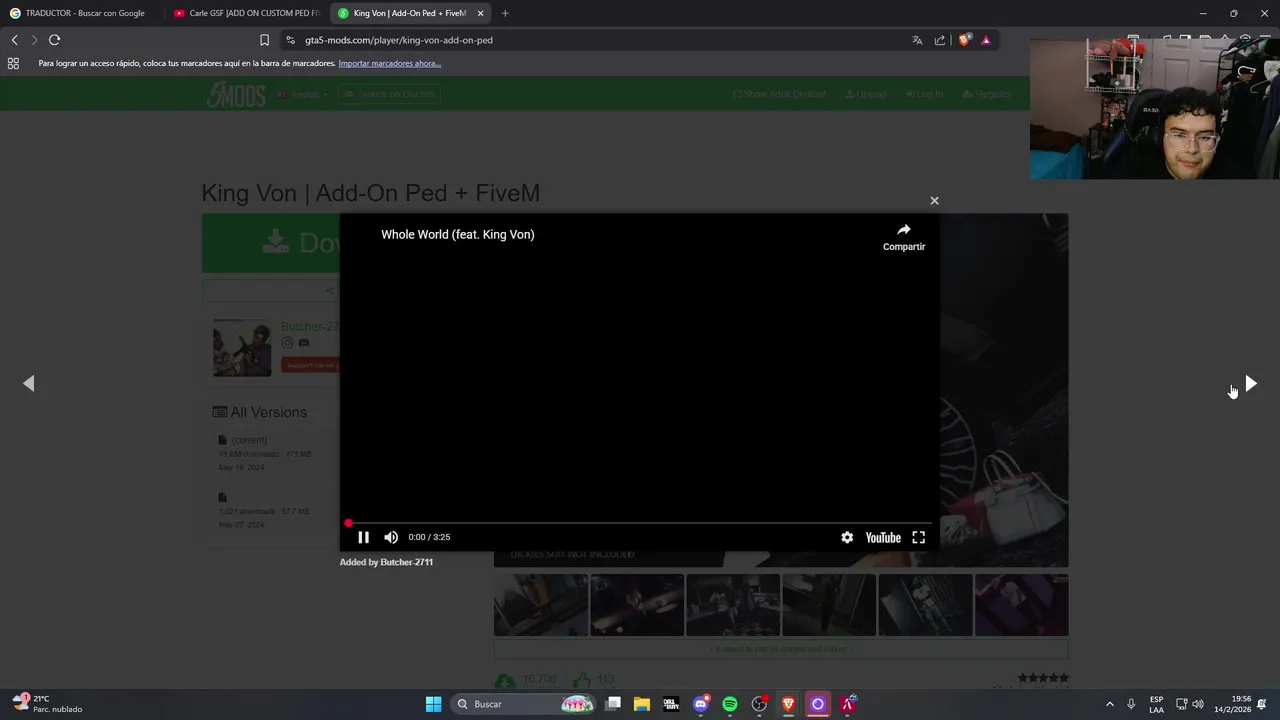Screen dimensions: 1280x720
Task: Open the video on YouTube via logo
Action: (883, 537)
